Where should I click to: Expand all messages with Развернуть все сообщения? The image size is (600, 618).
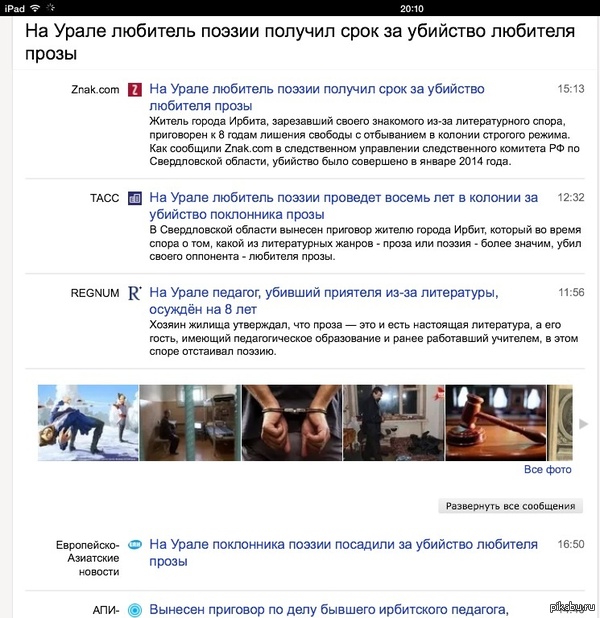(x=510, y=506)
